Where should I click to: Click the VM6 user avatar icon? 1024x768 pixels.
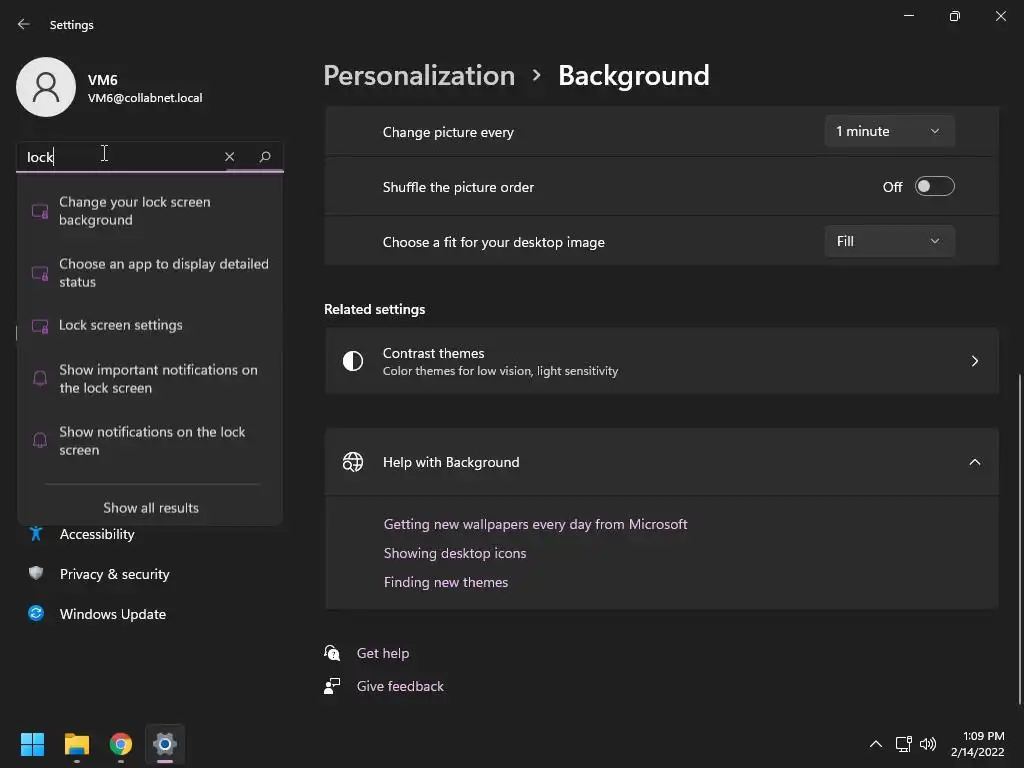point(46,87)
